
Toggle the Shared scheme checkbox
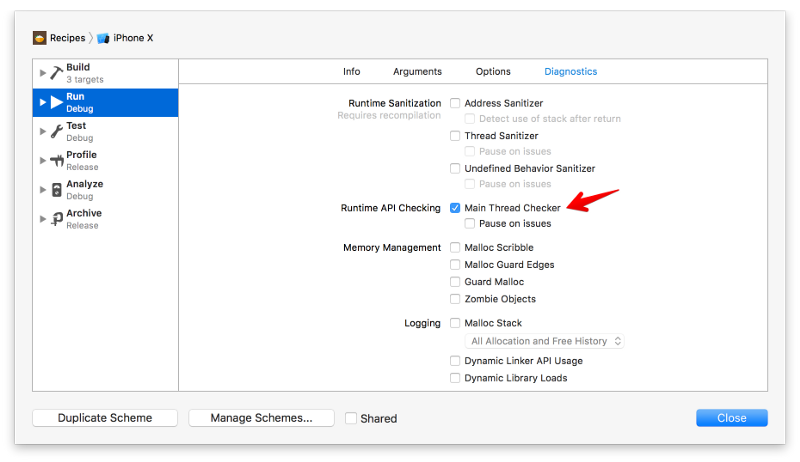point(351,418)
